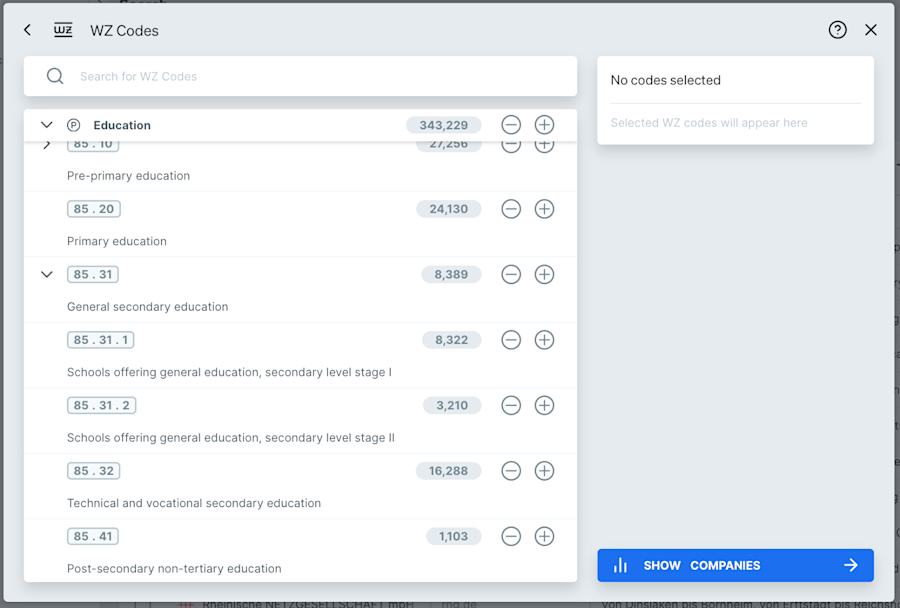Close the WZ Codes dialog
The image size is (900, 608).
point(871,30)
